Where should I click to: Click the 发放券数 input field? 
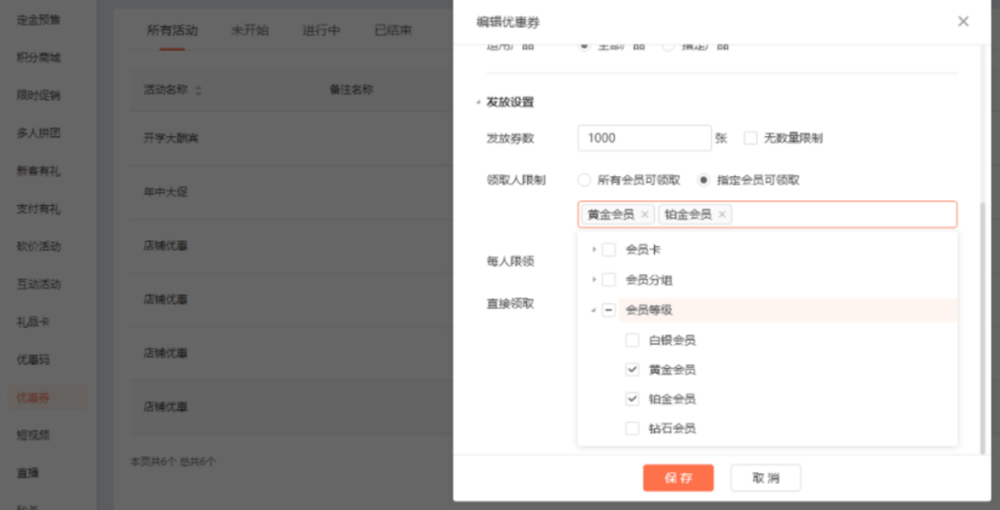(x=644, y=138)
